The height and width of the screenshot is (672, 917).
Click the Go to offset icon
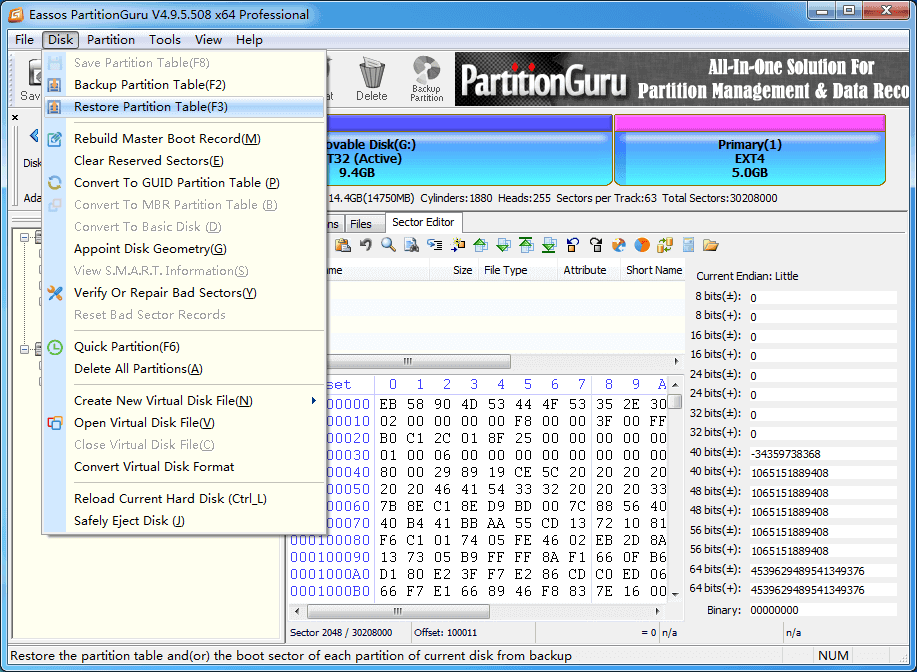pos(435,245)
